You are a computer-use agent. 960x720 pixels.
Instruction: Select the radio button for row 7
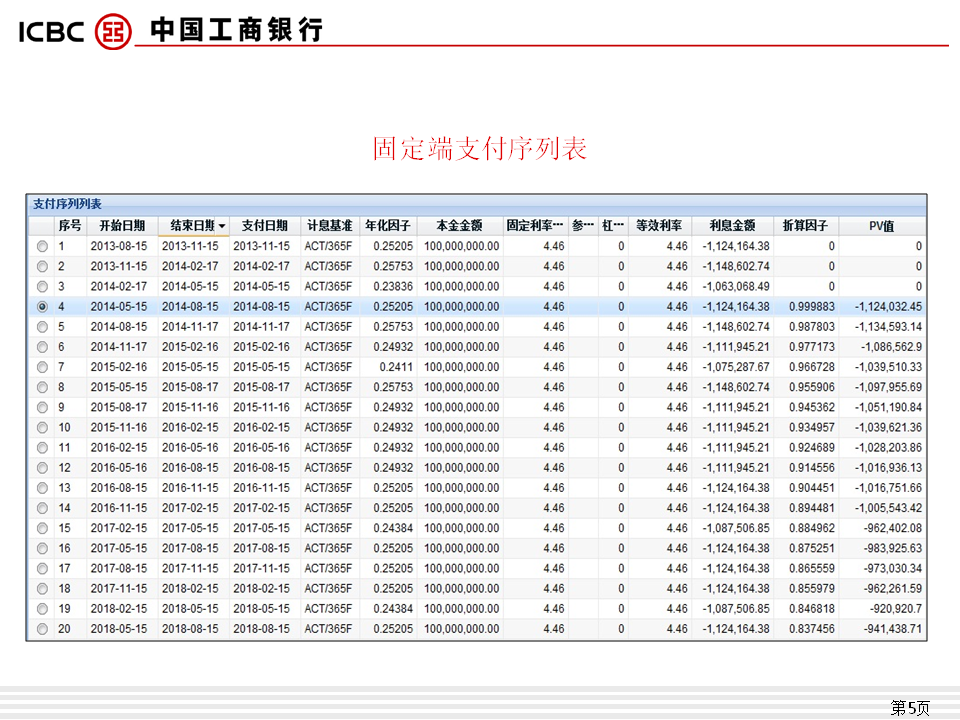pos(42,367)
